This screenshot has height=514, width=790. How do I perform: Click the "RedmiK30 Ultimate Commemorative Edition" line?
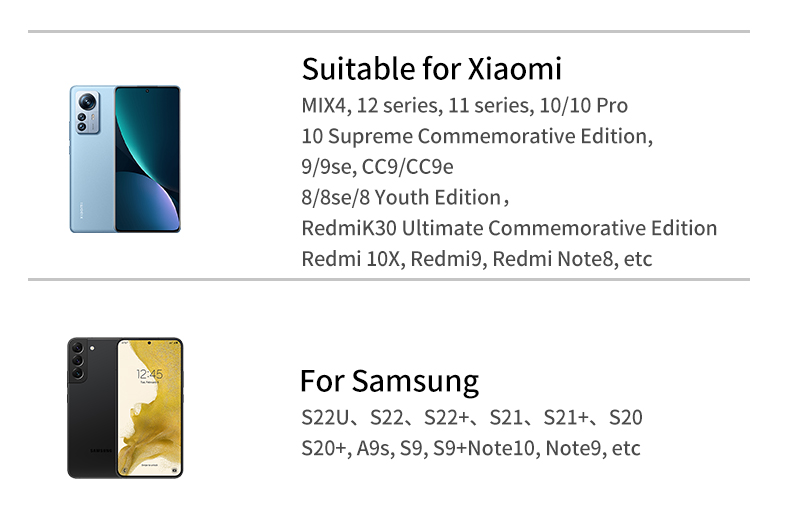click(x=509, y=228)
